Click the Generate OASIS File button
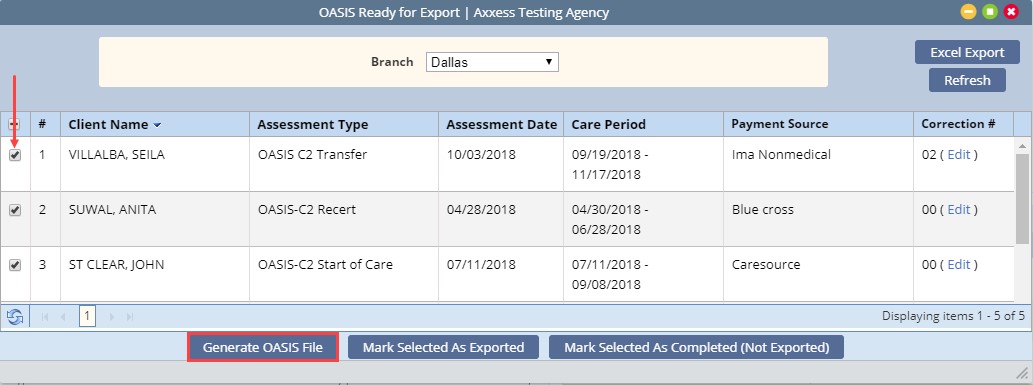Image resolution: width=1033 pixels, height=385 pixels. coord(263,347)
